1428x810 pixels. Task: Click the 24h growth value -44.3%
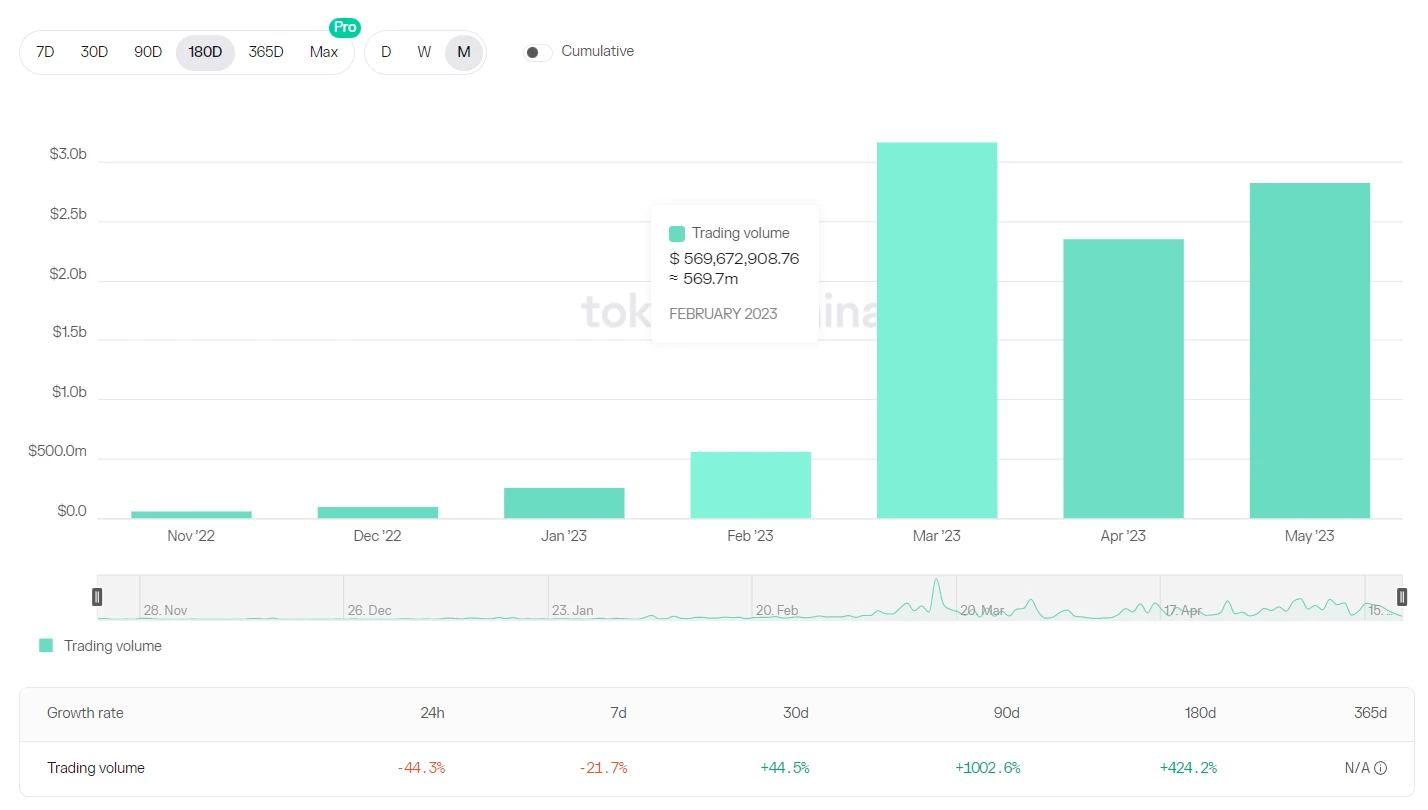pyautogui.click(x=421, y=768)
